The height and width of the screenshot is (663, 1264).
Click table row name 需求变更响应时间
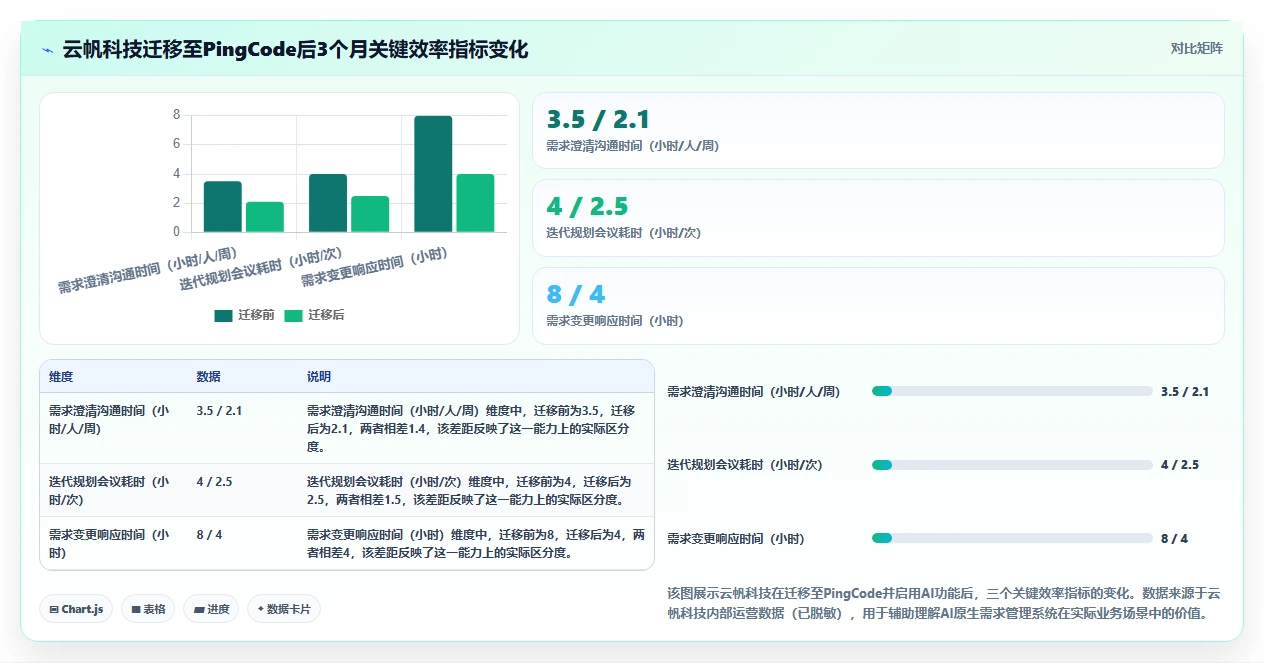[109, 543]
